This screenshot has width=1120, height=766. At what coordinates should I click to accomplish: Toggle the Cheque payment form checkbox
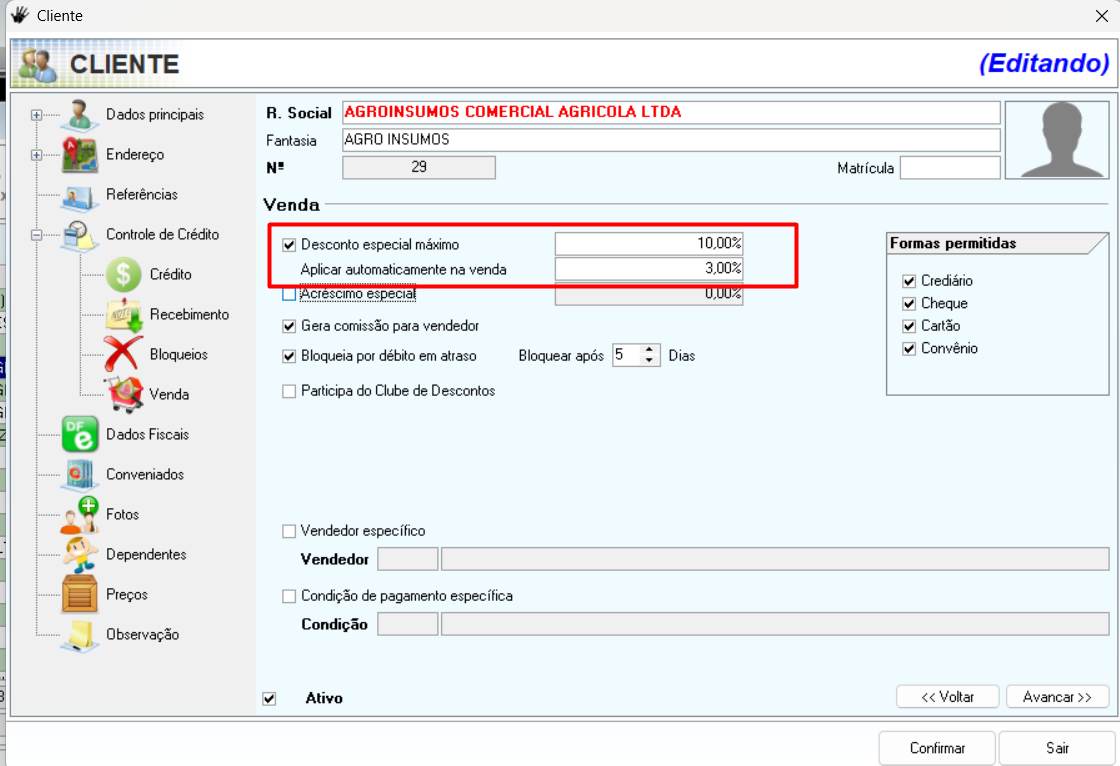(x=909, y=304)
